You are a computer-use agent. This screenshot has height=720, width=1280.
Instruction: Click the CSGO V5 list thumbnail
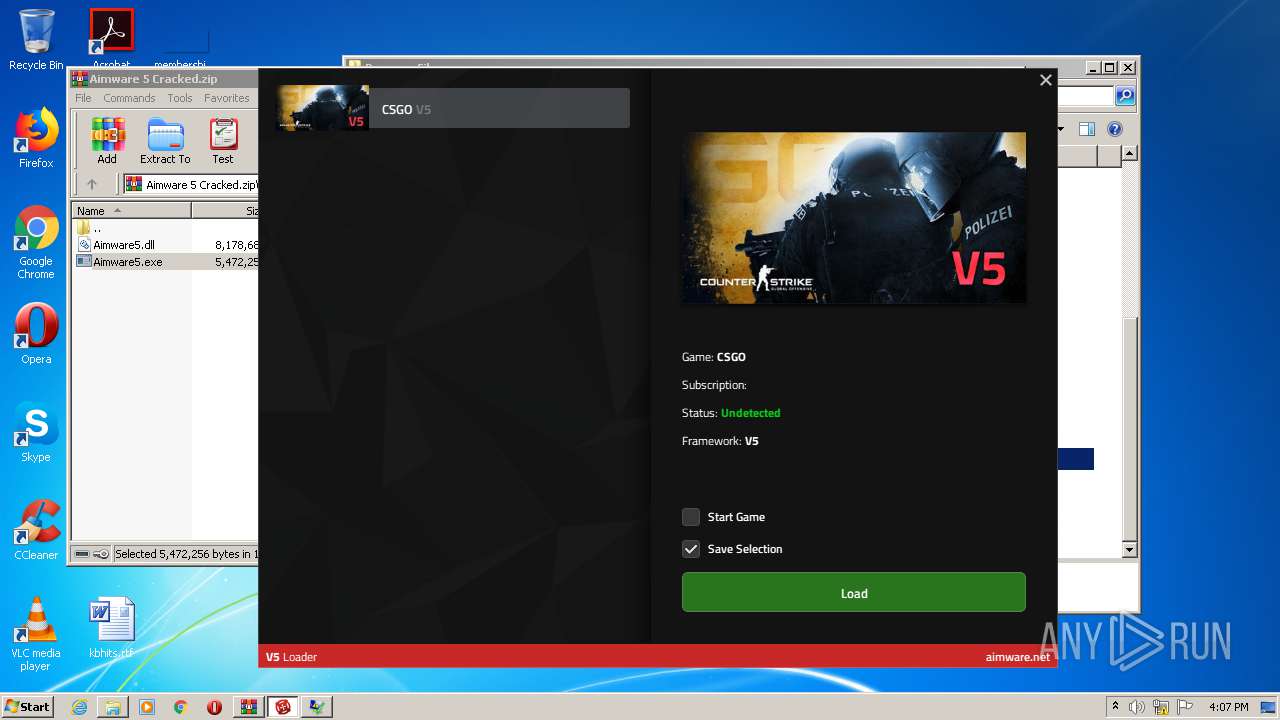click(x=322, y=108)
